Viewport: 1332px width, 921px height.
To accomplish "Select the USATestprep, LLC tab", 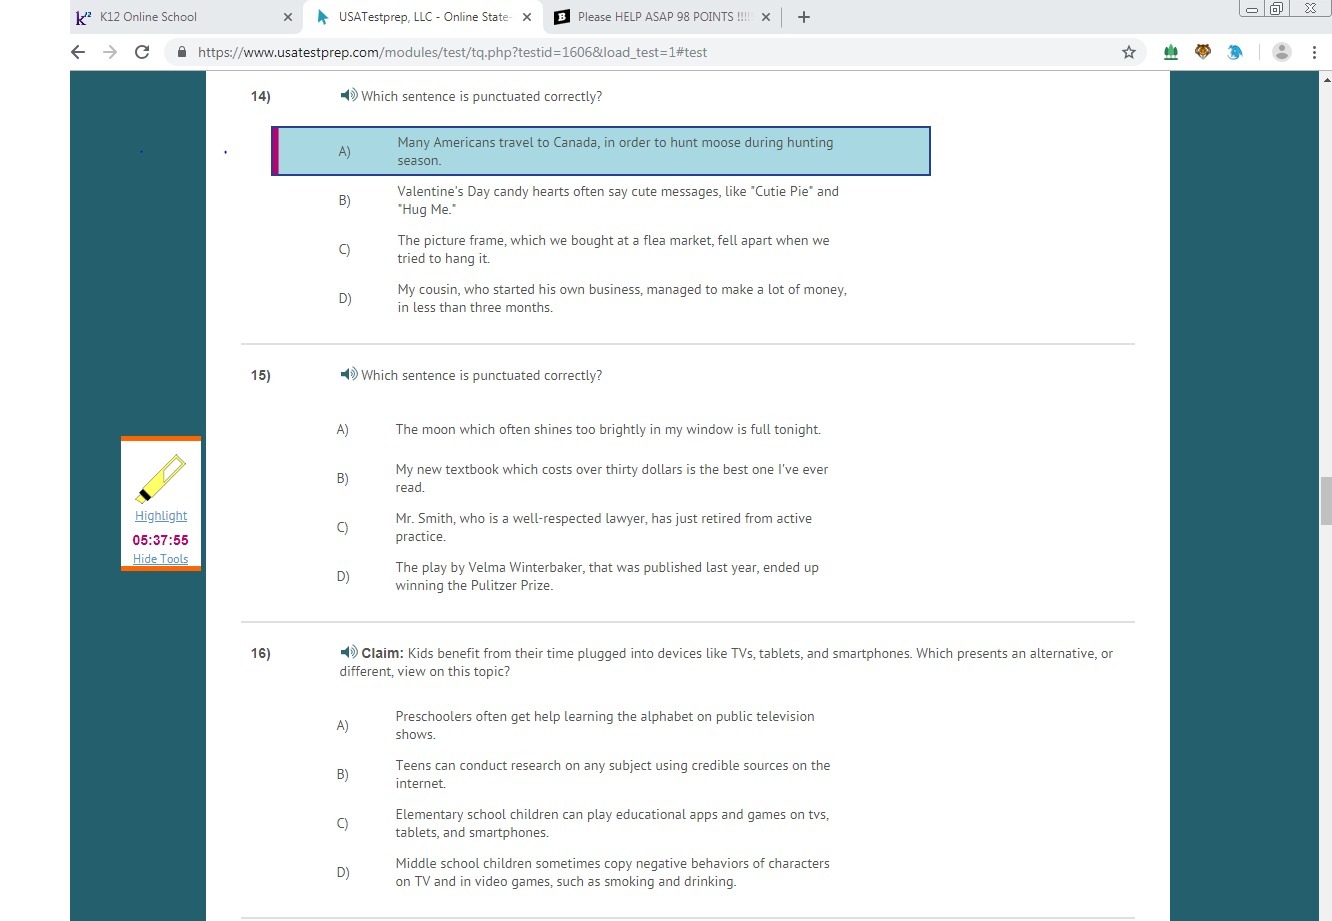I will point(424,17).
